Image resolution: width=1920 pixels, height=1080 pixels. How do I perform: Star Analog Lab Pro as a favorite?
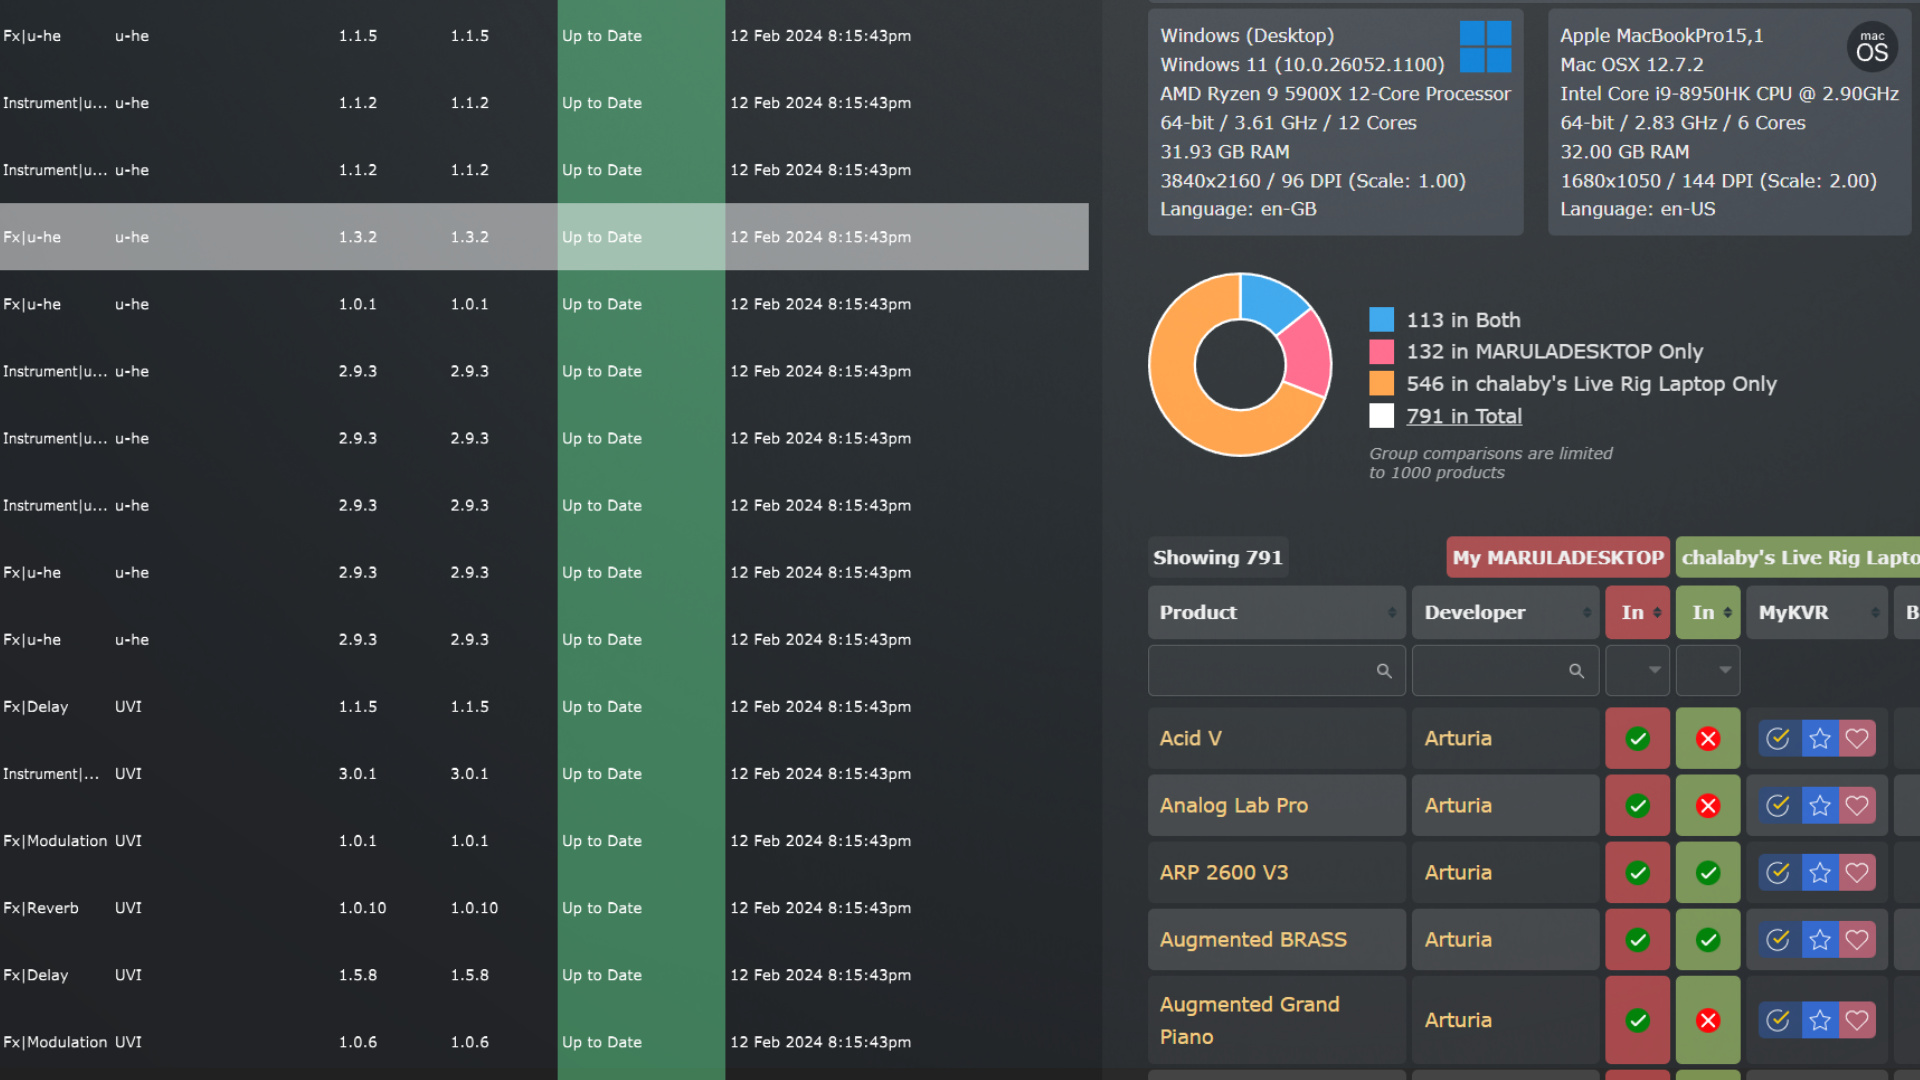tap(1820, 806)
